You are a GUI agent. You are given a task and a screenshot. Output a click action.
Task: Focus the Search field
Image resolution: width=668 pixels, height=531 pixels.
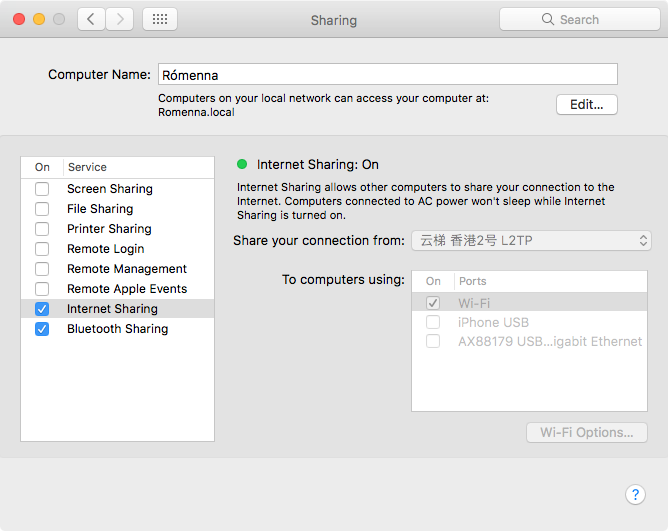[x=580, y=19]
